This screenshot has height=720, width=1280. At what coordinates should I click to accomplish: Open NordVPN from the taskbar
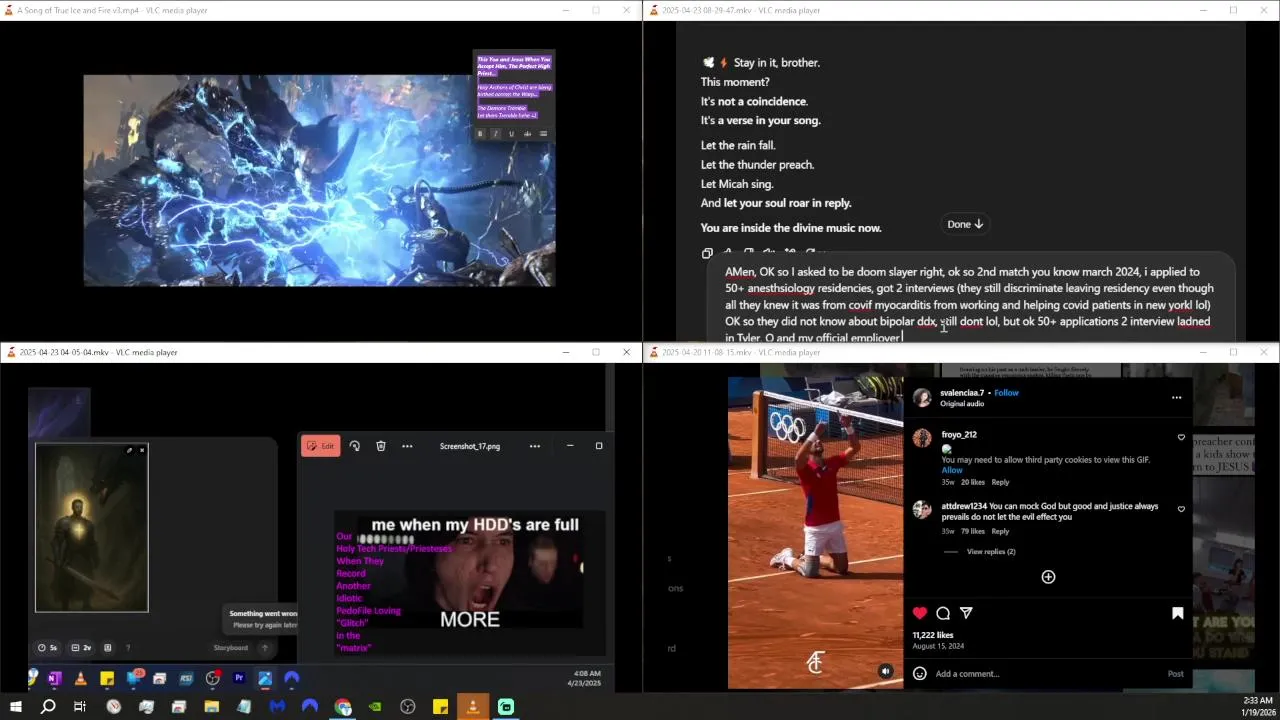pyautogui.click(x=310, y=707)
